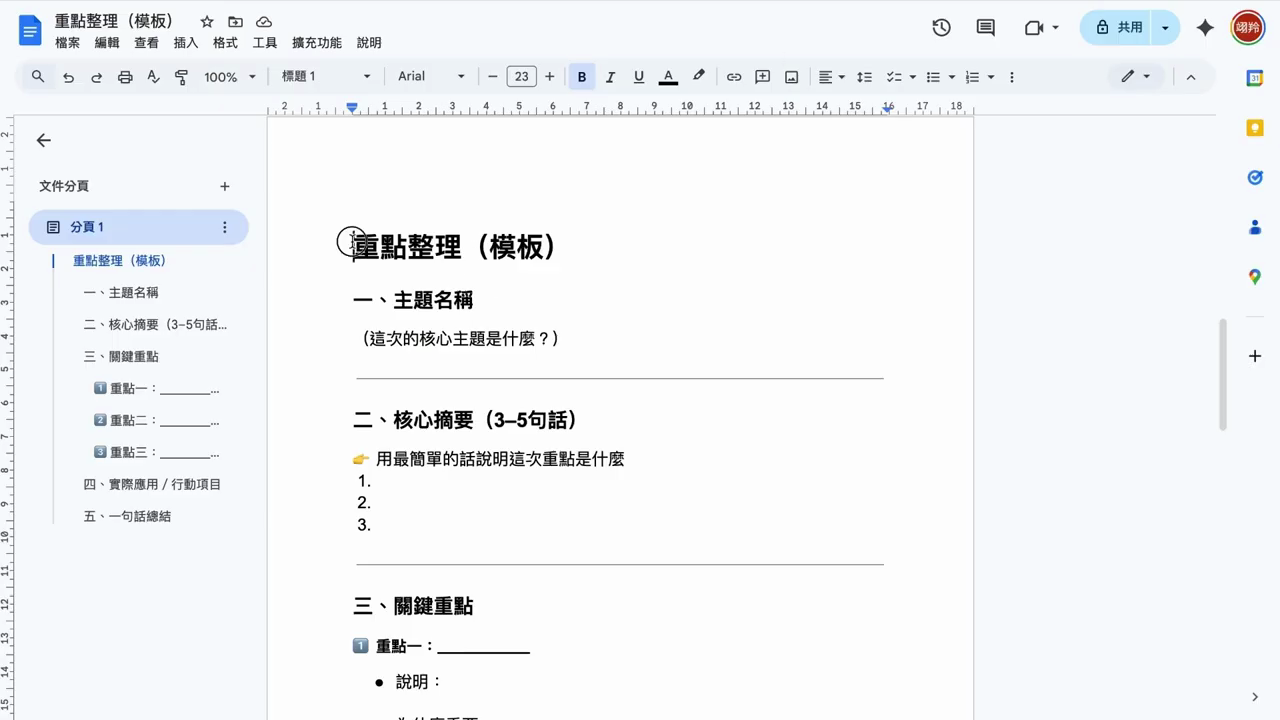Open the text color picker
1280x720 pixels.
click(668, 77)
